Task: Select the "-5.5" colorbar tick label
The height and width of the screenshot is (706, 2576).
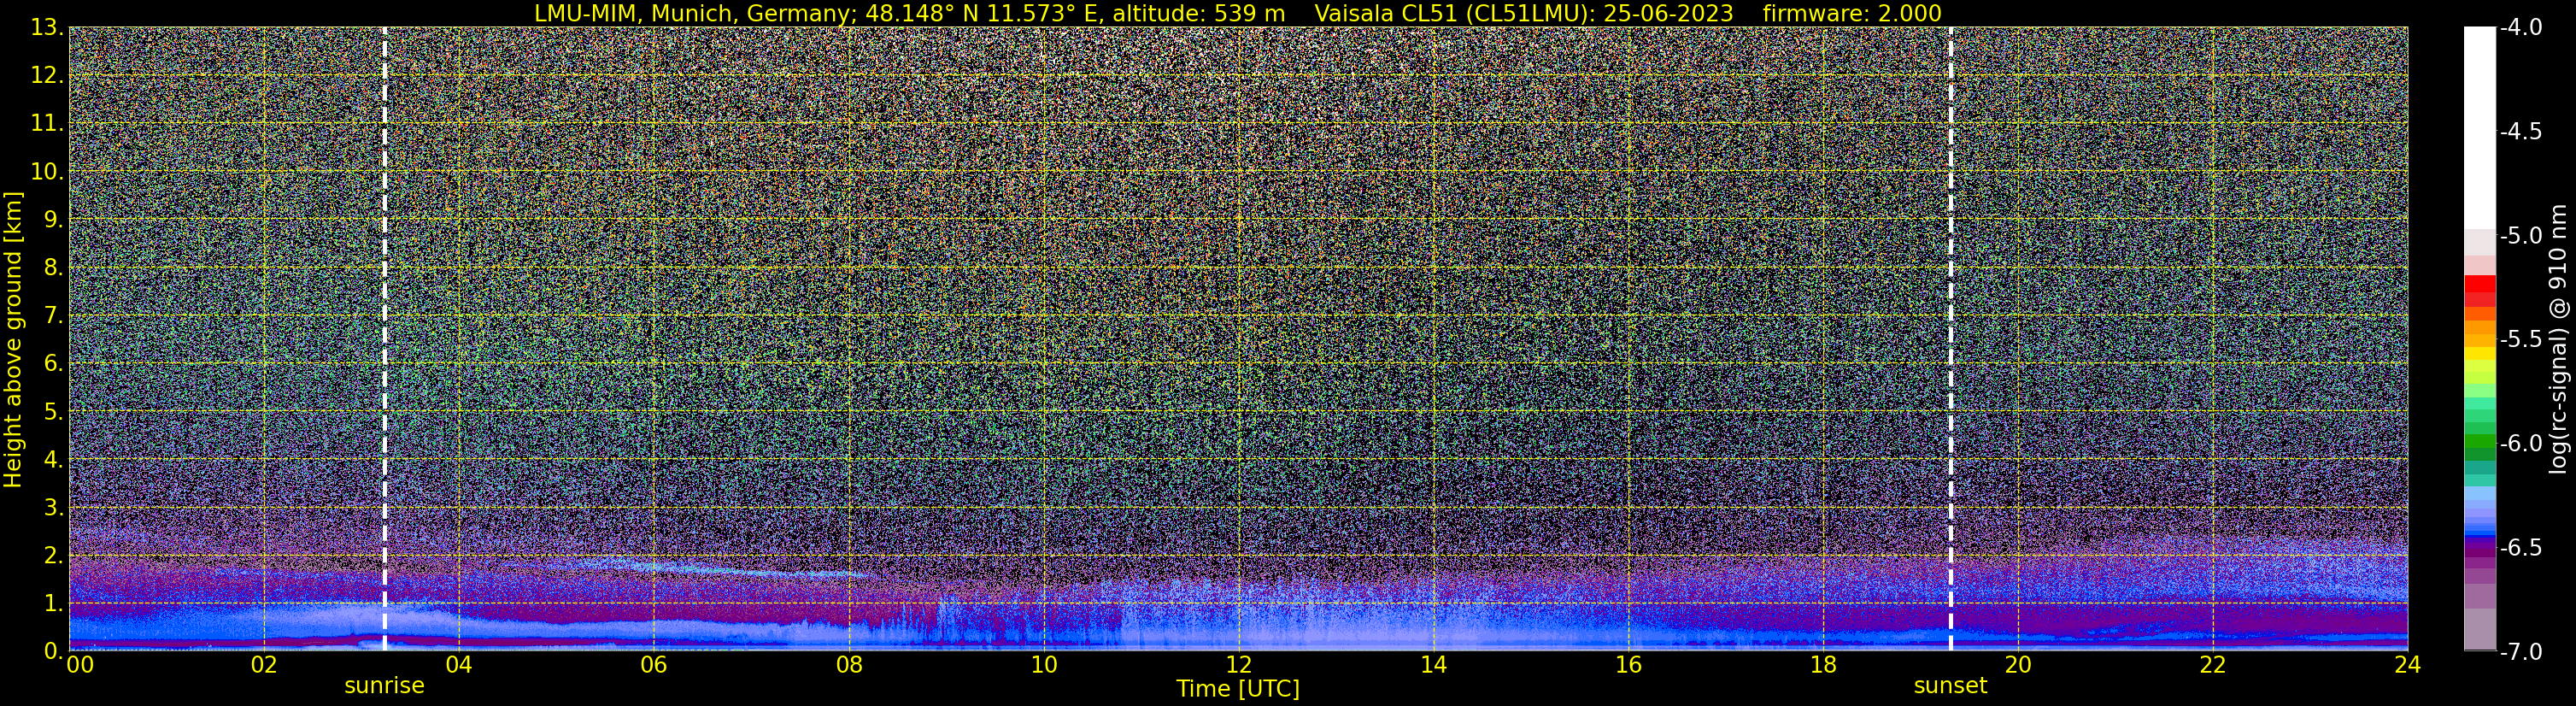Action: [x=2520, y=339]
